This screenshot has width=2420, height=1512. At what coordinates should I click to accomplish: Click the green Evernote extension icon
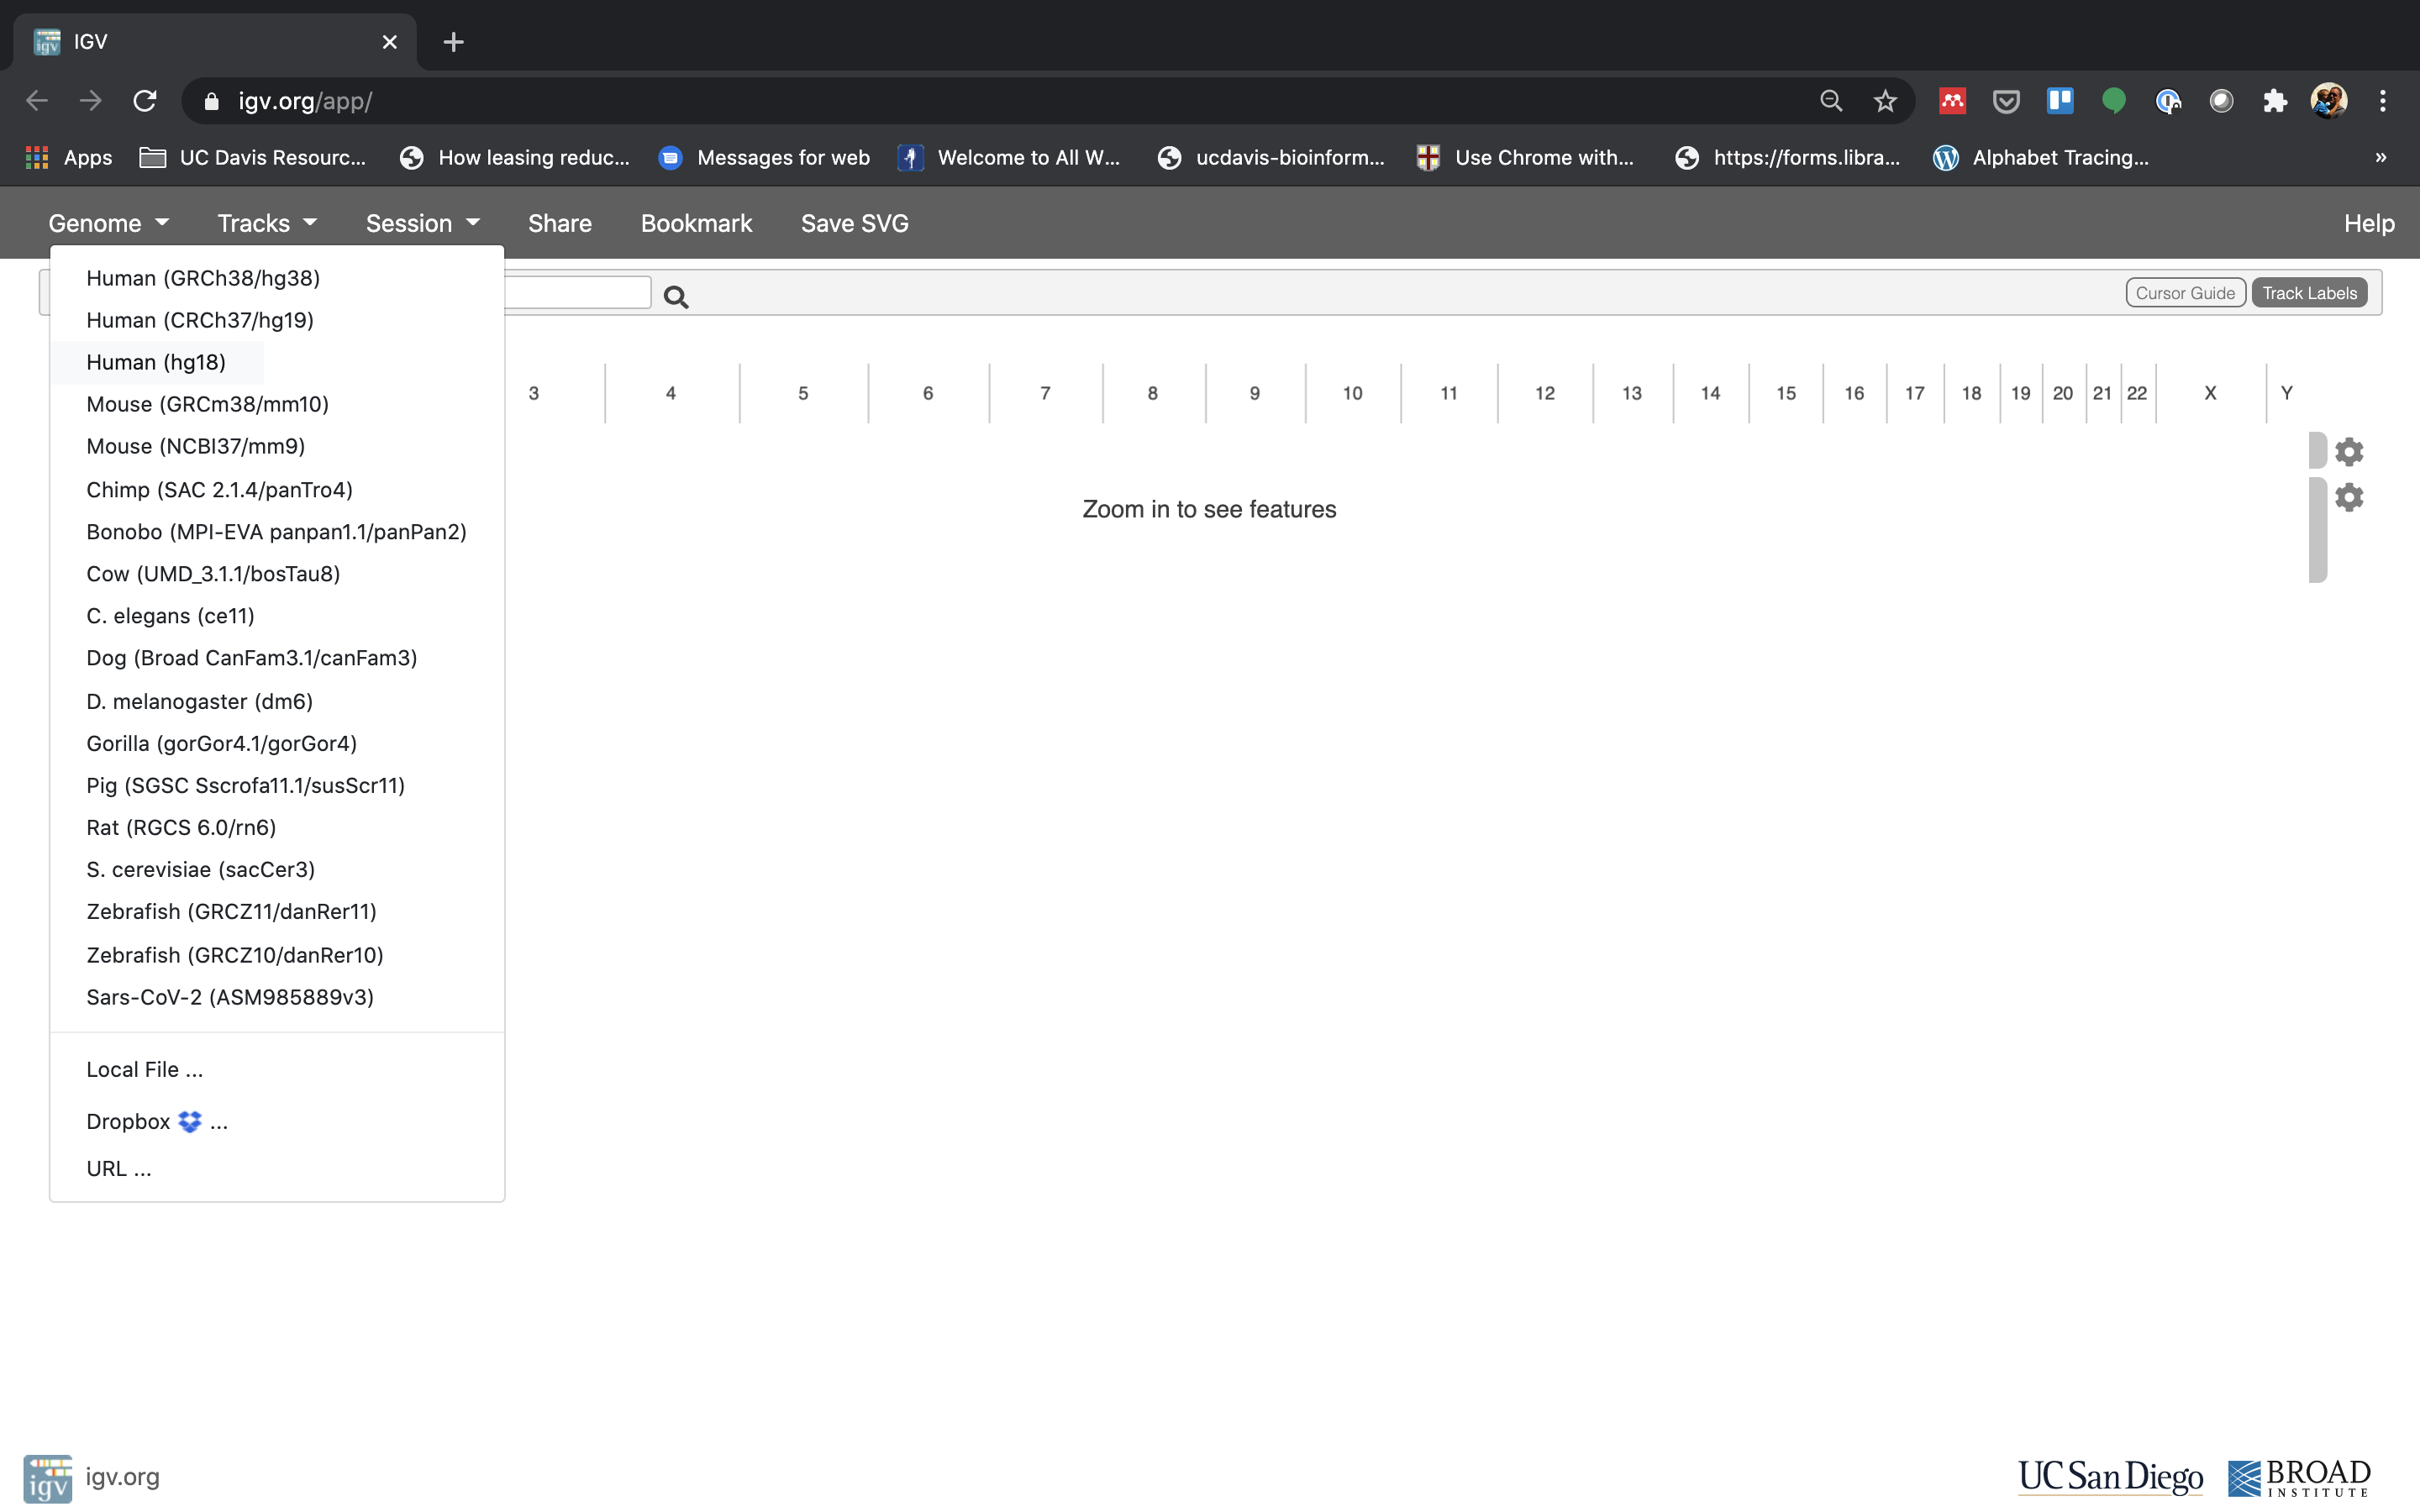(x=2113, y=101)
